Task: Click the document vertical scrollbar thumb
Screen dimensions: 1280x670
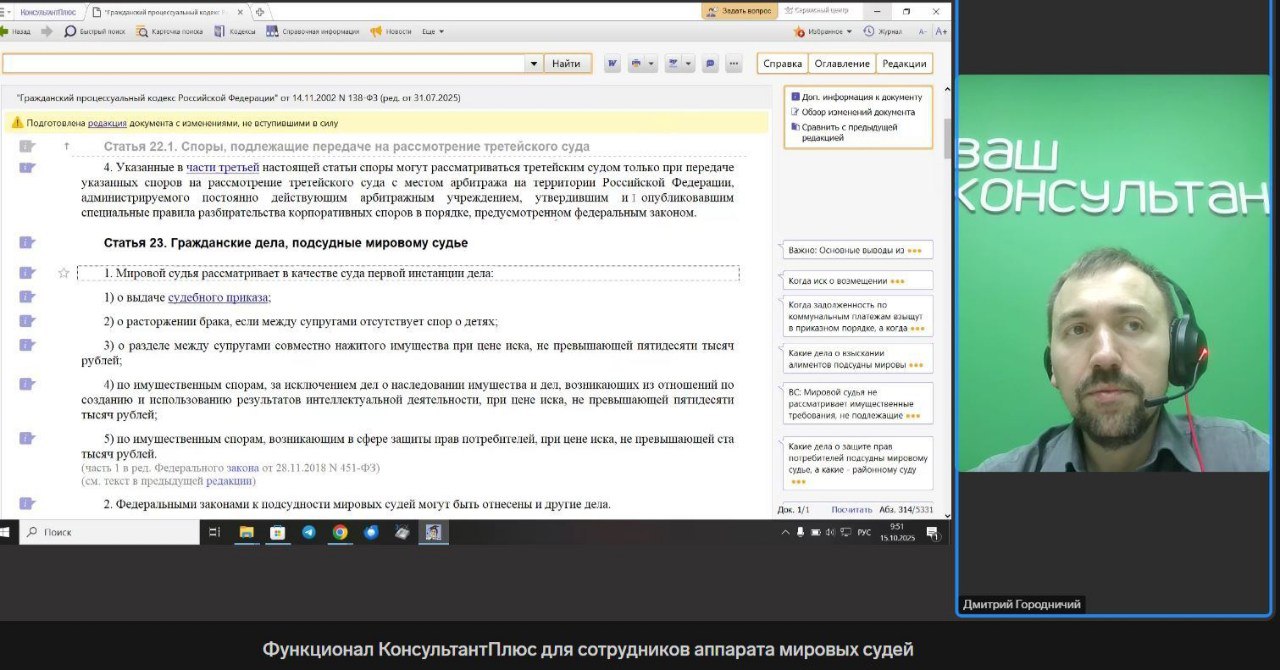Action: (947, 137)
